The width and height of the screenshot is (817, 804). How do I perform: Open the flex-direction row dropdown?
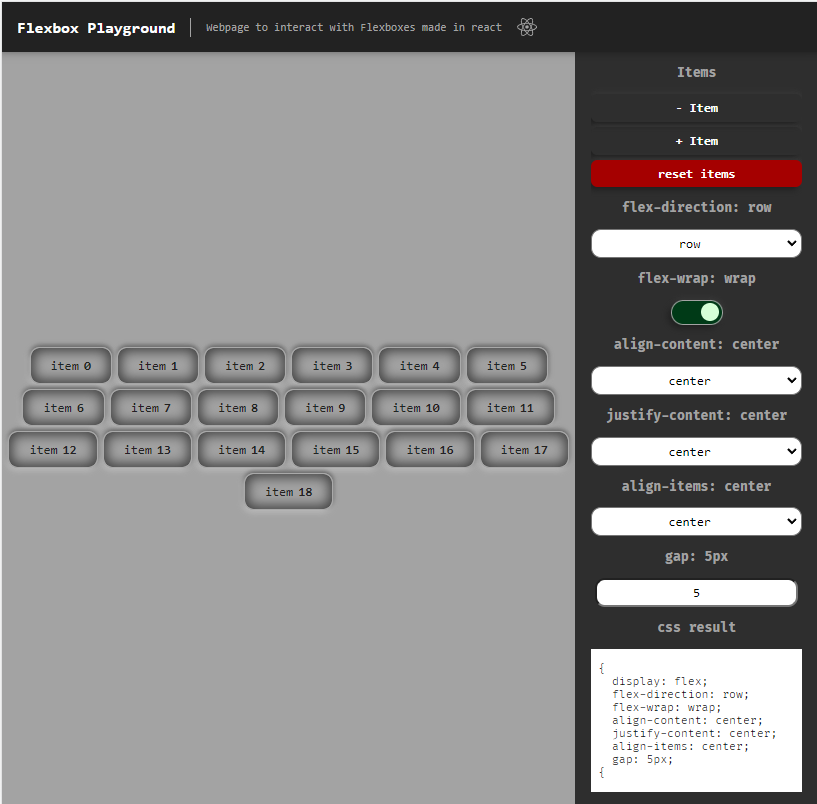696,244
